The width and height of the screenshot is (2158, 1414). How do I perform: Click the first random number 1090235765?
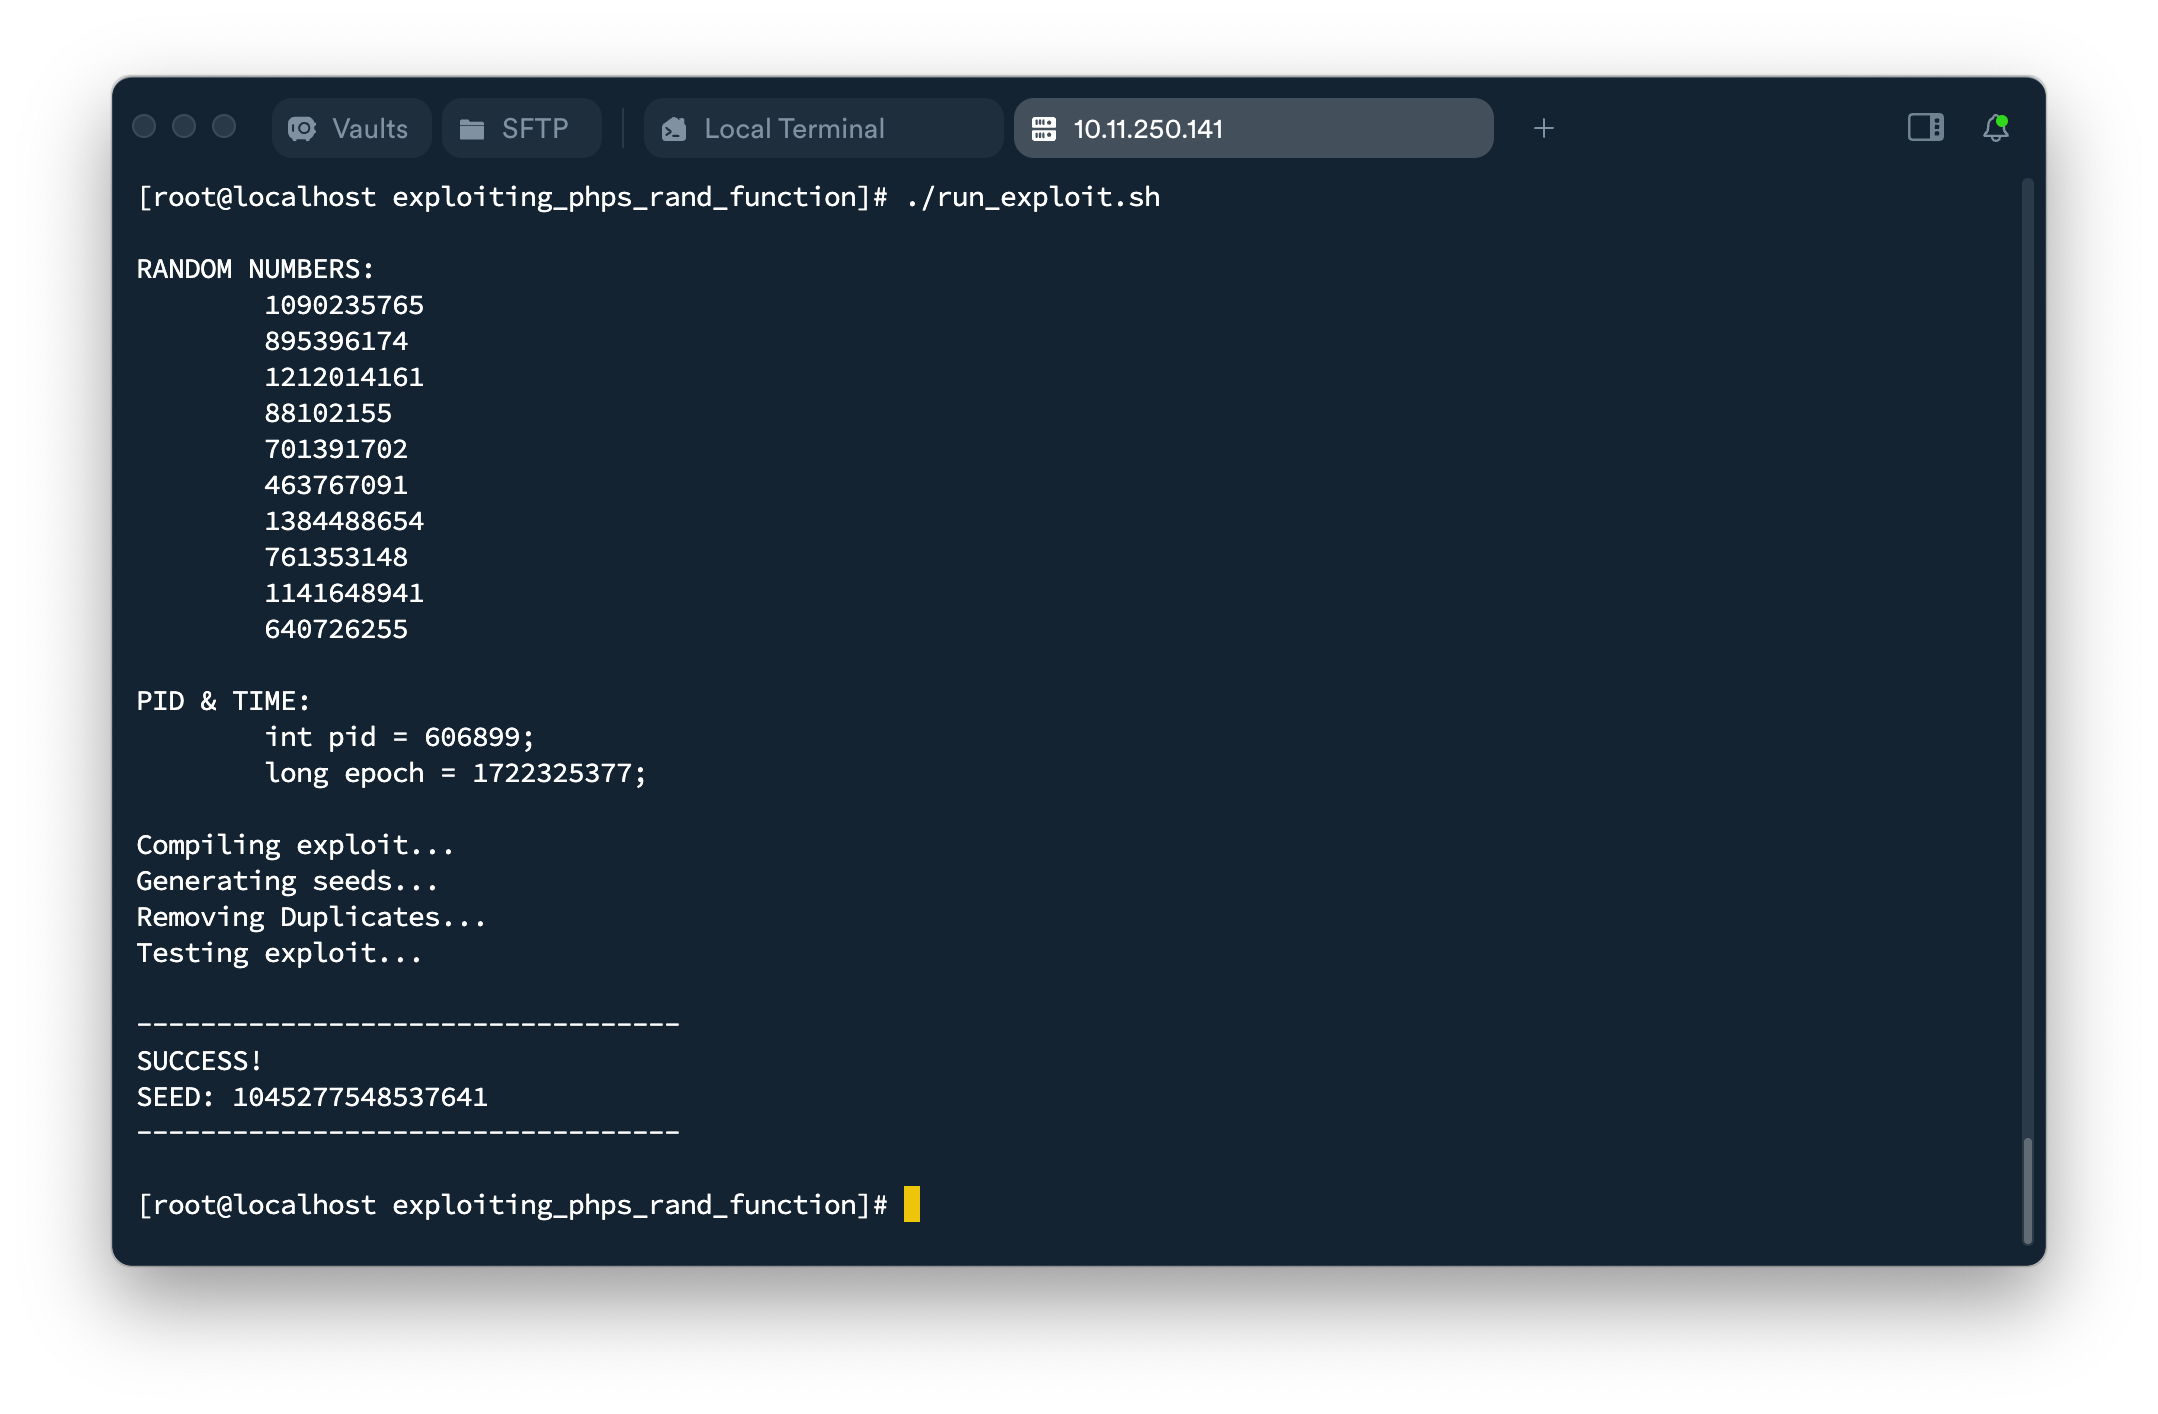click(344, 305)
